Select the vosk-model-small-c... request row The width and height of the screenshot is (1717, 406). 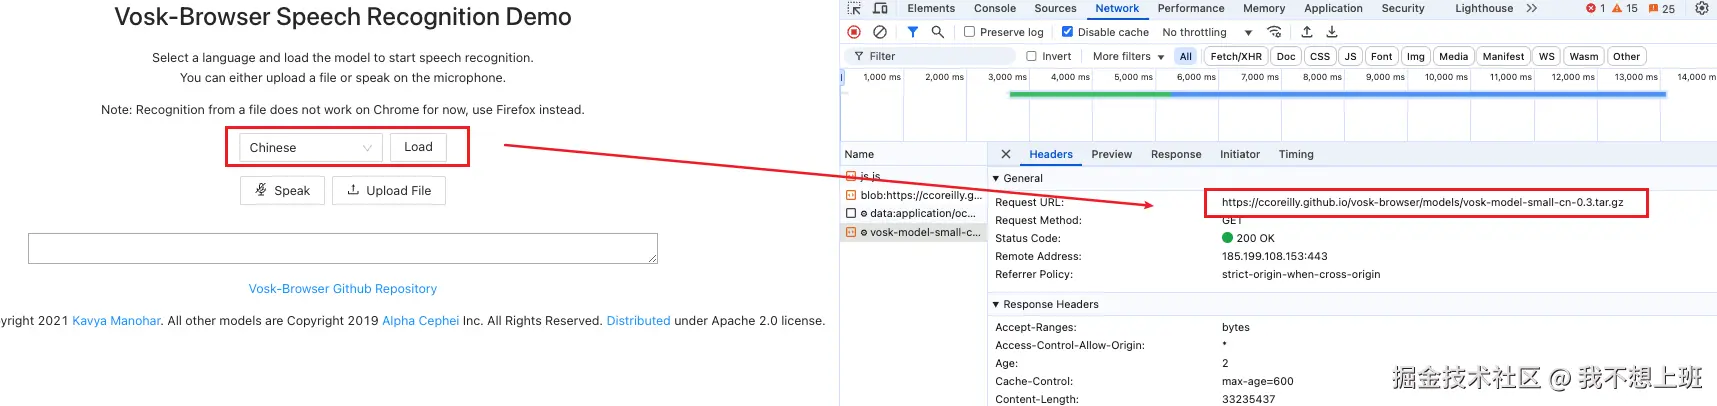tap(914, 232)
